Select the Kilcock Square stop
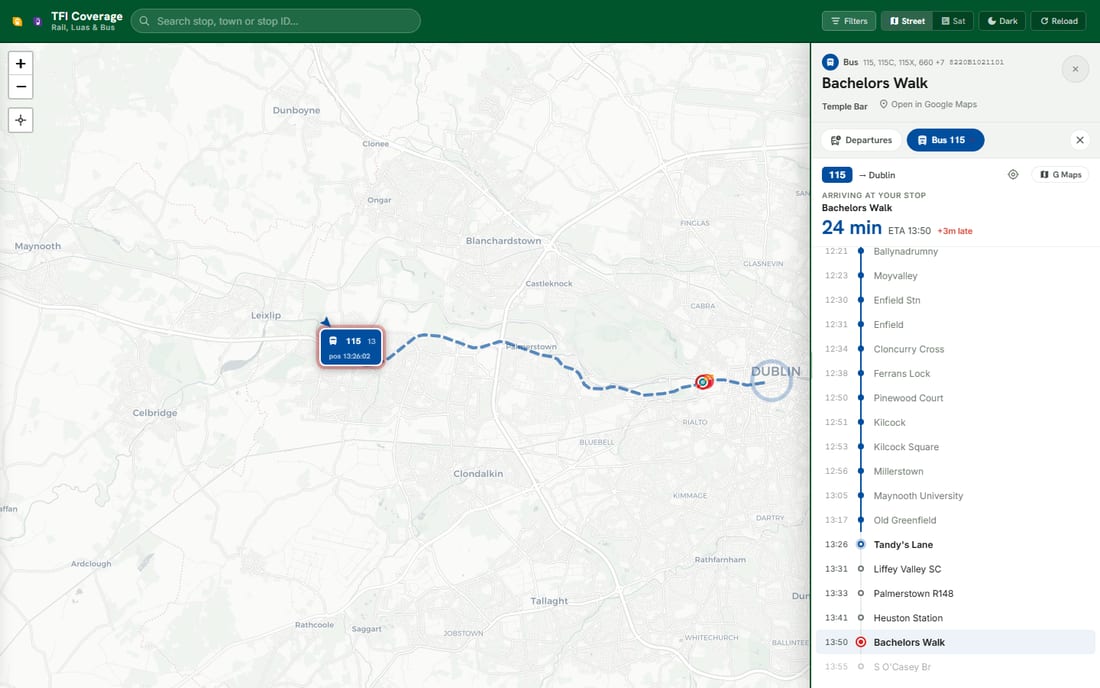Screen dimensions: 1100x688 (x=955, y=447)
